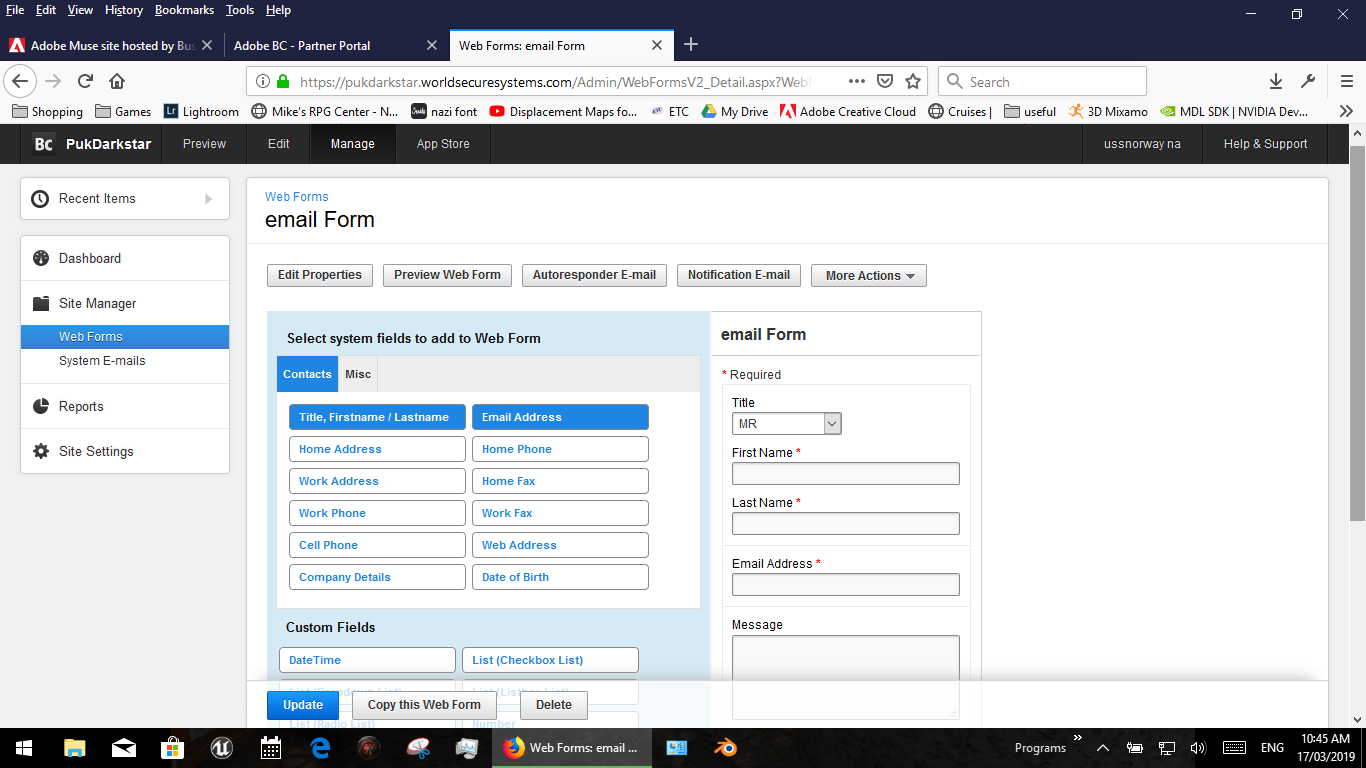Click the volume speaker tray icon

1199,747
